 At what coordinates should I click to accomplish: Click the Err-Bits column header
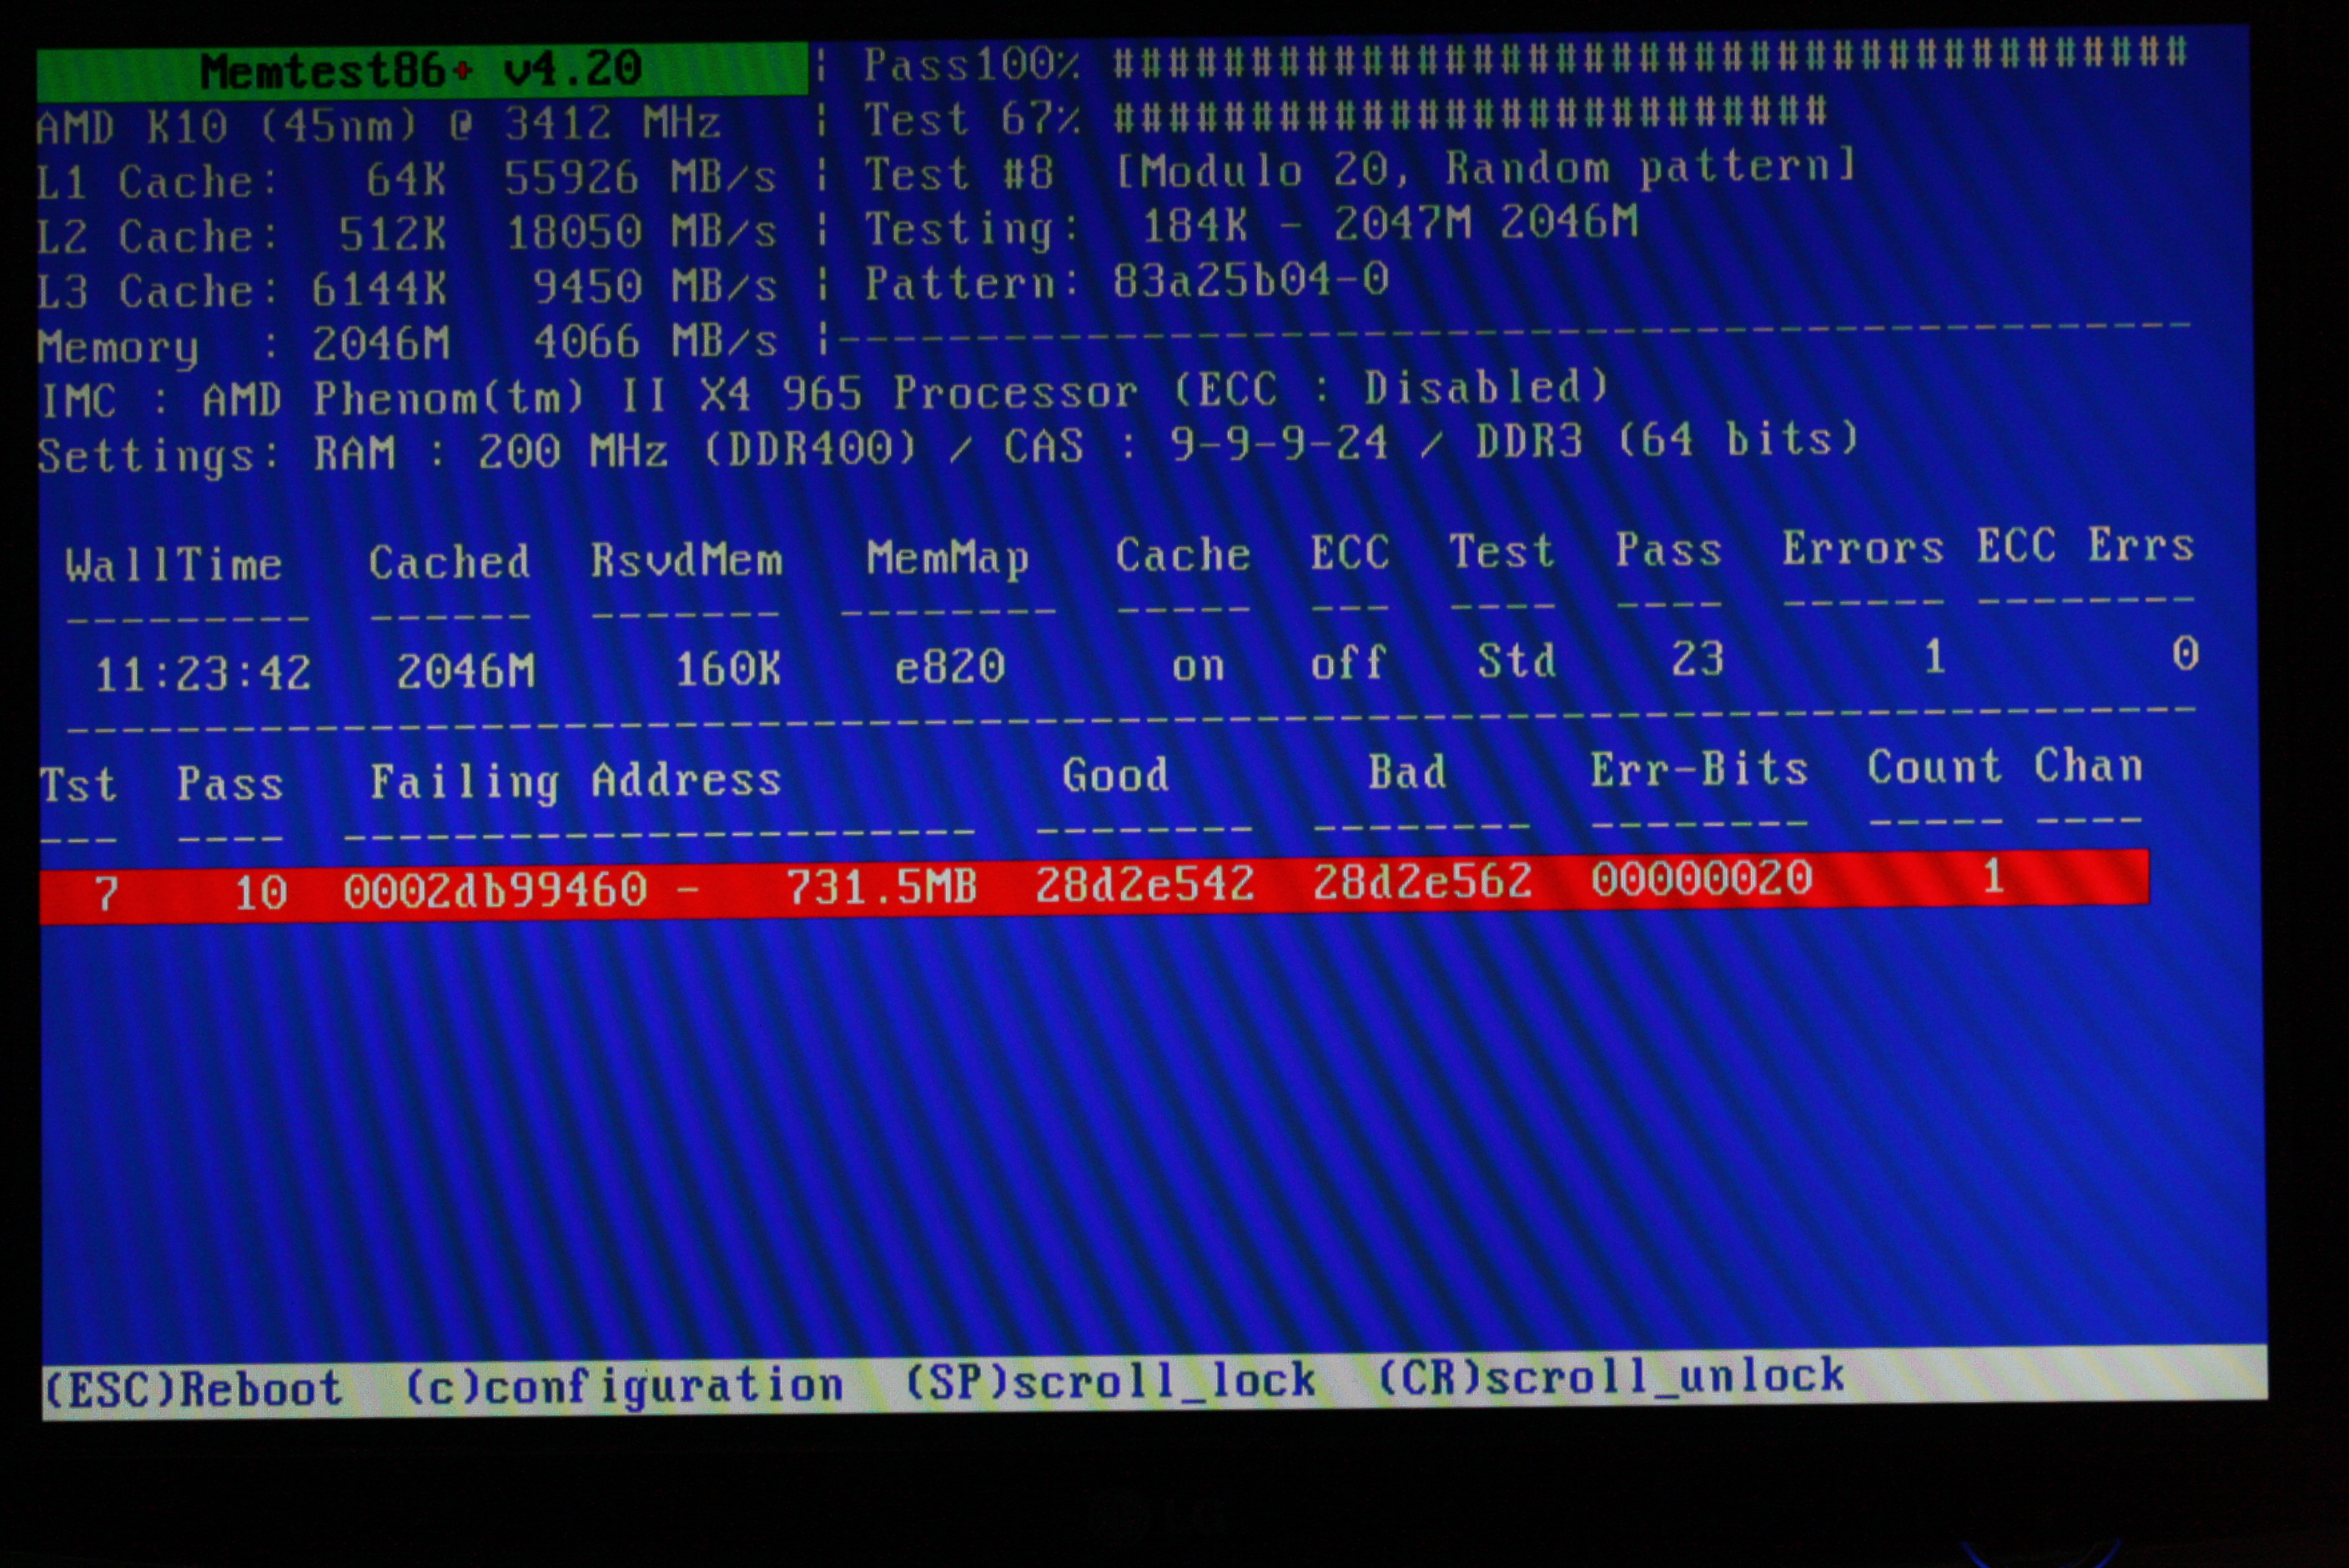tap(1700, 769)
